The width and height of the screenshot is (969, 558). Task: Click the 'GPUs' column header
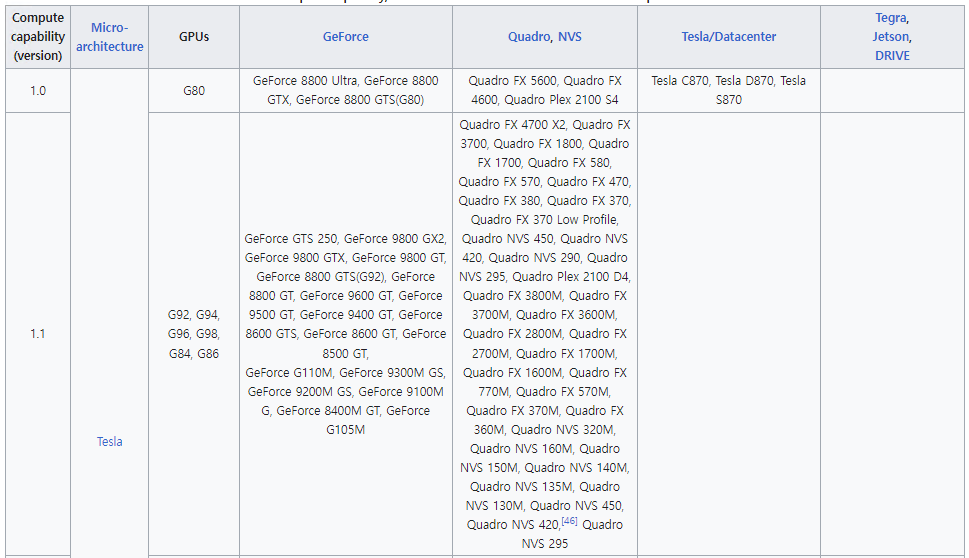click(x=194, y=36)
